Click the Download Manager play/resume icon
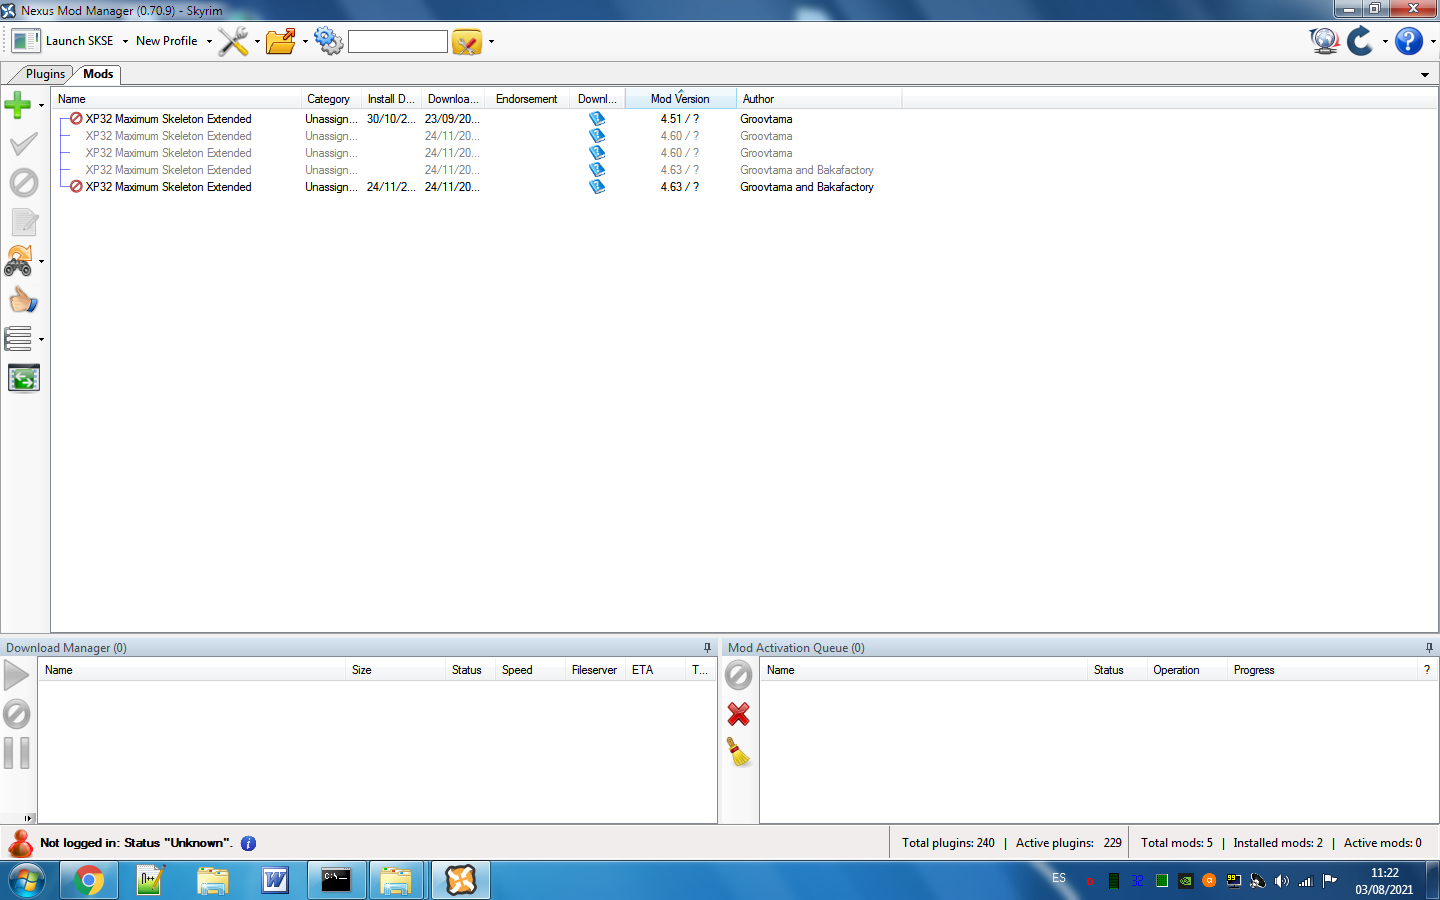The width and height of the screenshot is (1440, 900). 17,675
